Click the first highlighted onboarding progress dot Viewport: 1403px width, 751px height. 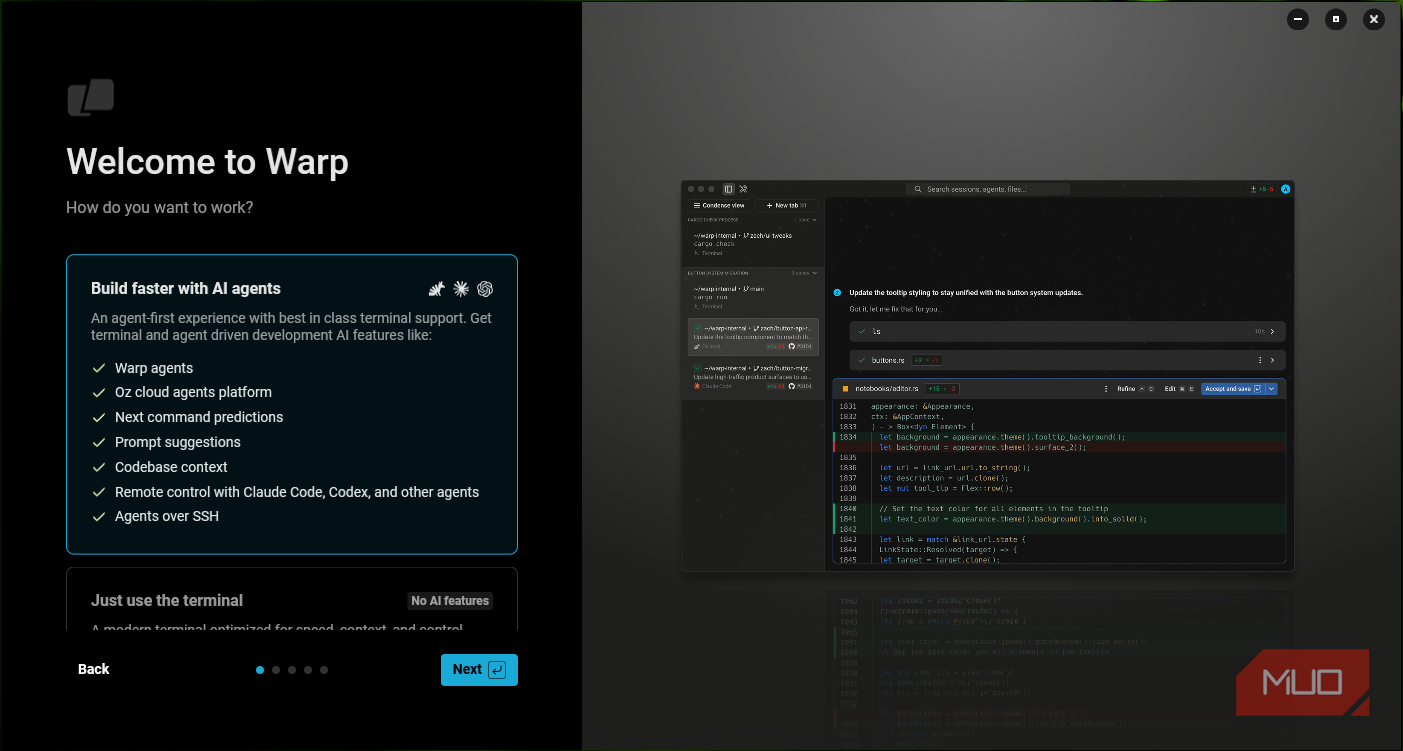click(260, 670)
